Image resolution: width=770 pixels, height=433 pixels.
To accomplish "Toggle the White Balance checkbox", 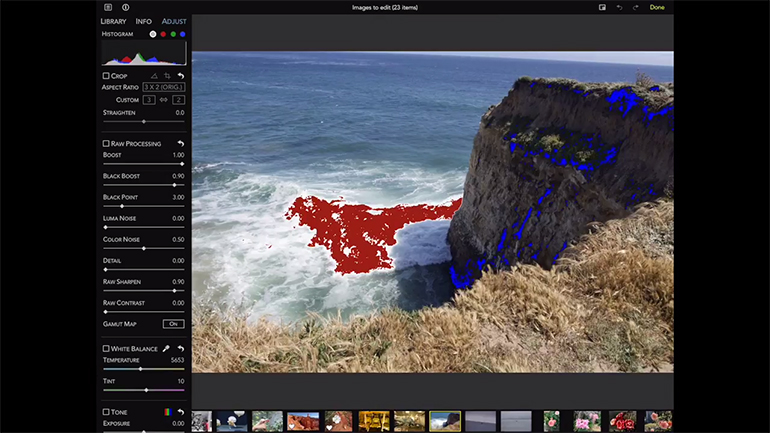I will [x=106, y=348].
